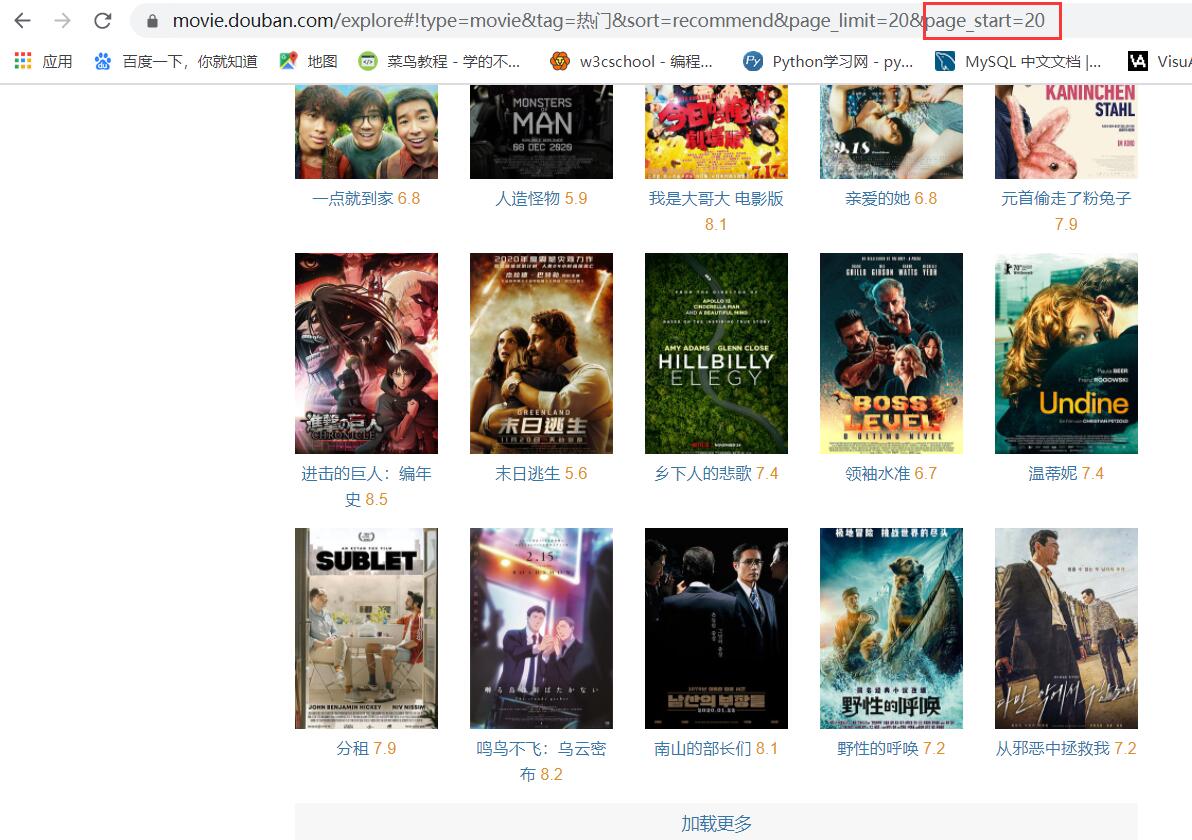The width and height of the screenshot is (1192, 840).
Task: Click the 从邪恶中拯救我 7.2 title link
Action: click(x=1066, y=749)
